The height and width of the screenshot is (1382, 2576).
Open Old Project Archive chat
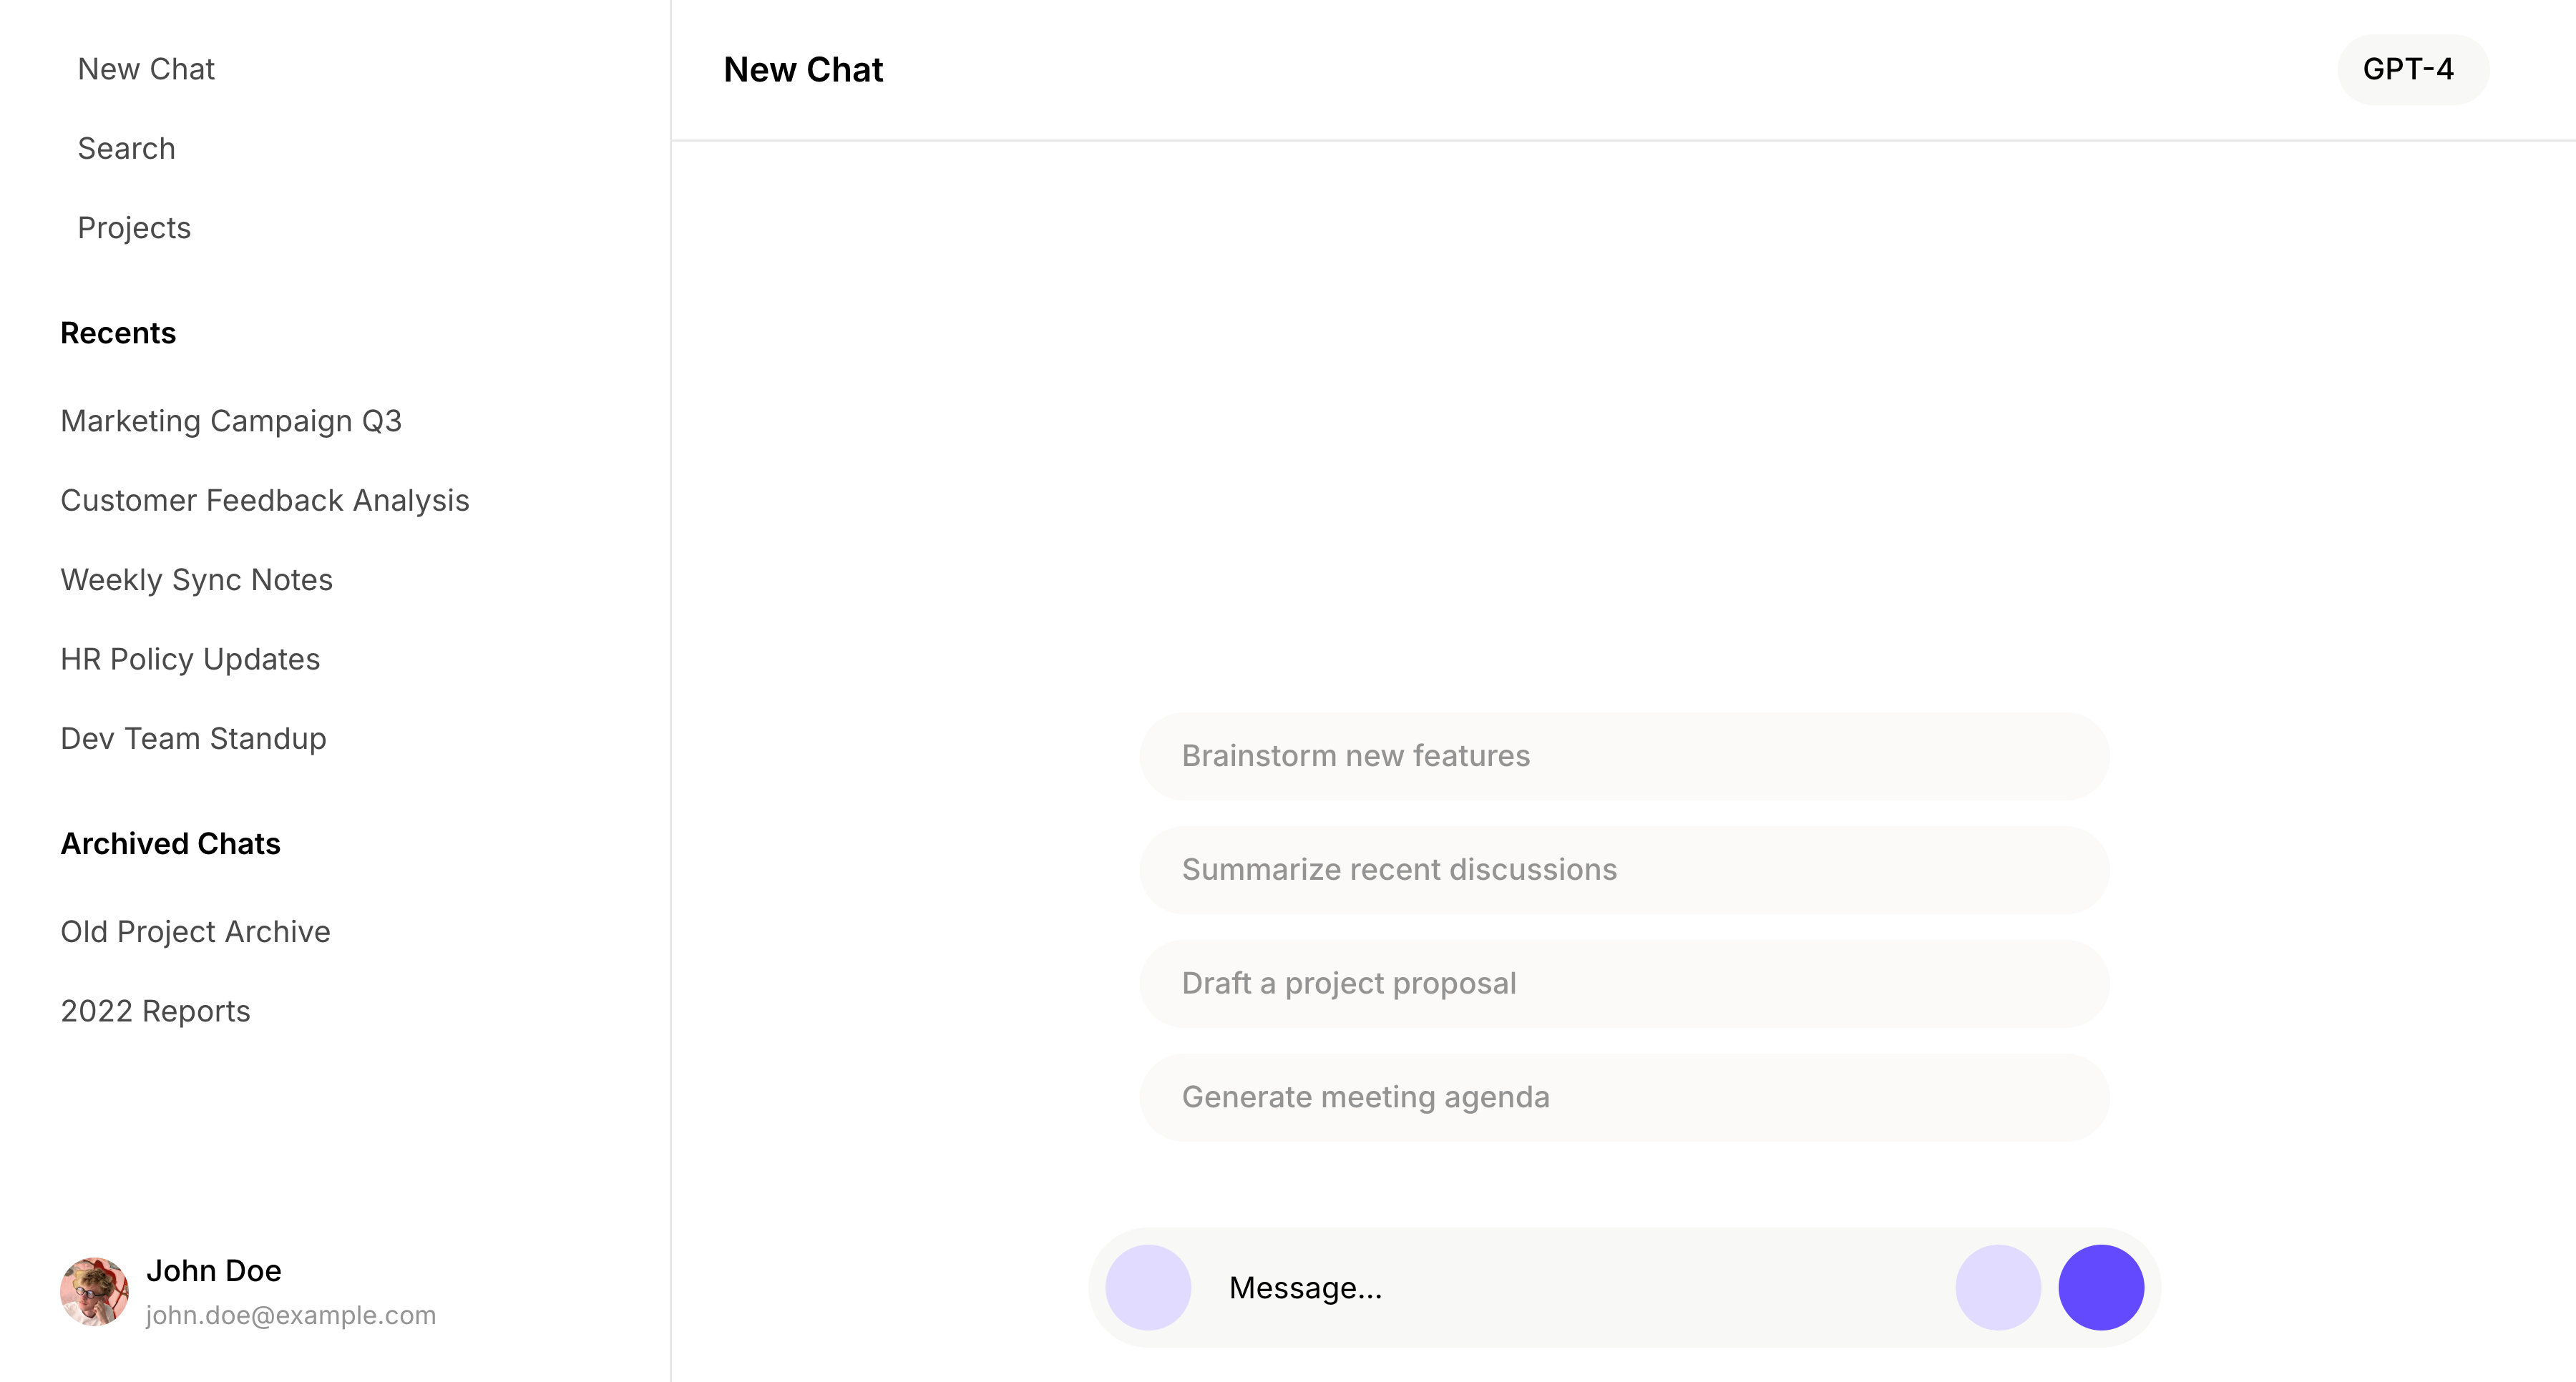coord(196,931)
